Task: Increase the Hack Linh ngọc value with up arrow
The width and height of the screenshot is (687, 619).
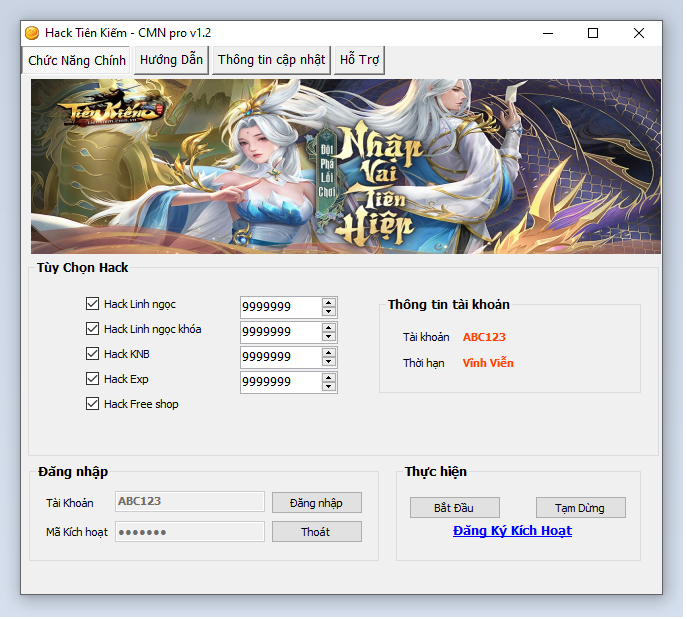Action: coord(329,302)
